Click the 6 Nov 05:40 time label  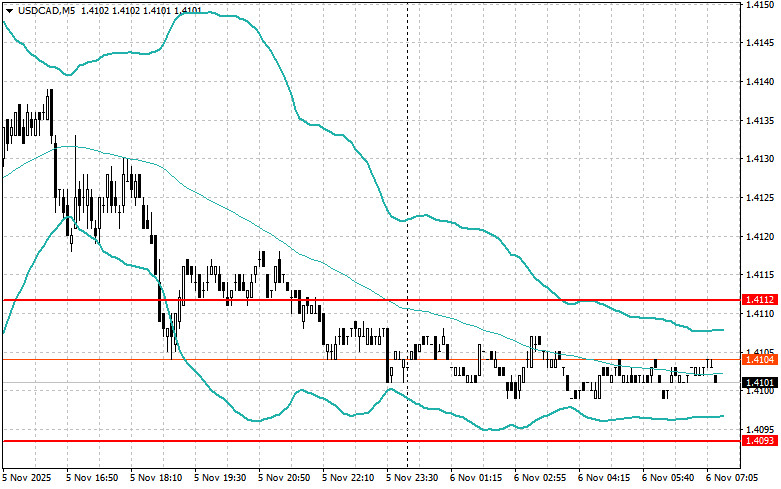[667, 478]
